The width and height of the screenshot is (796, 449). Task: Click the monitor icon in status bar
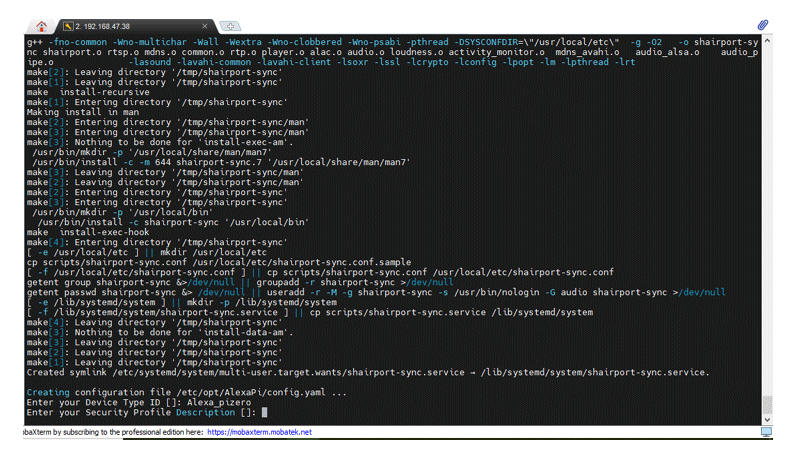pyautogui.click(x=766, y=432)
